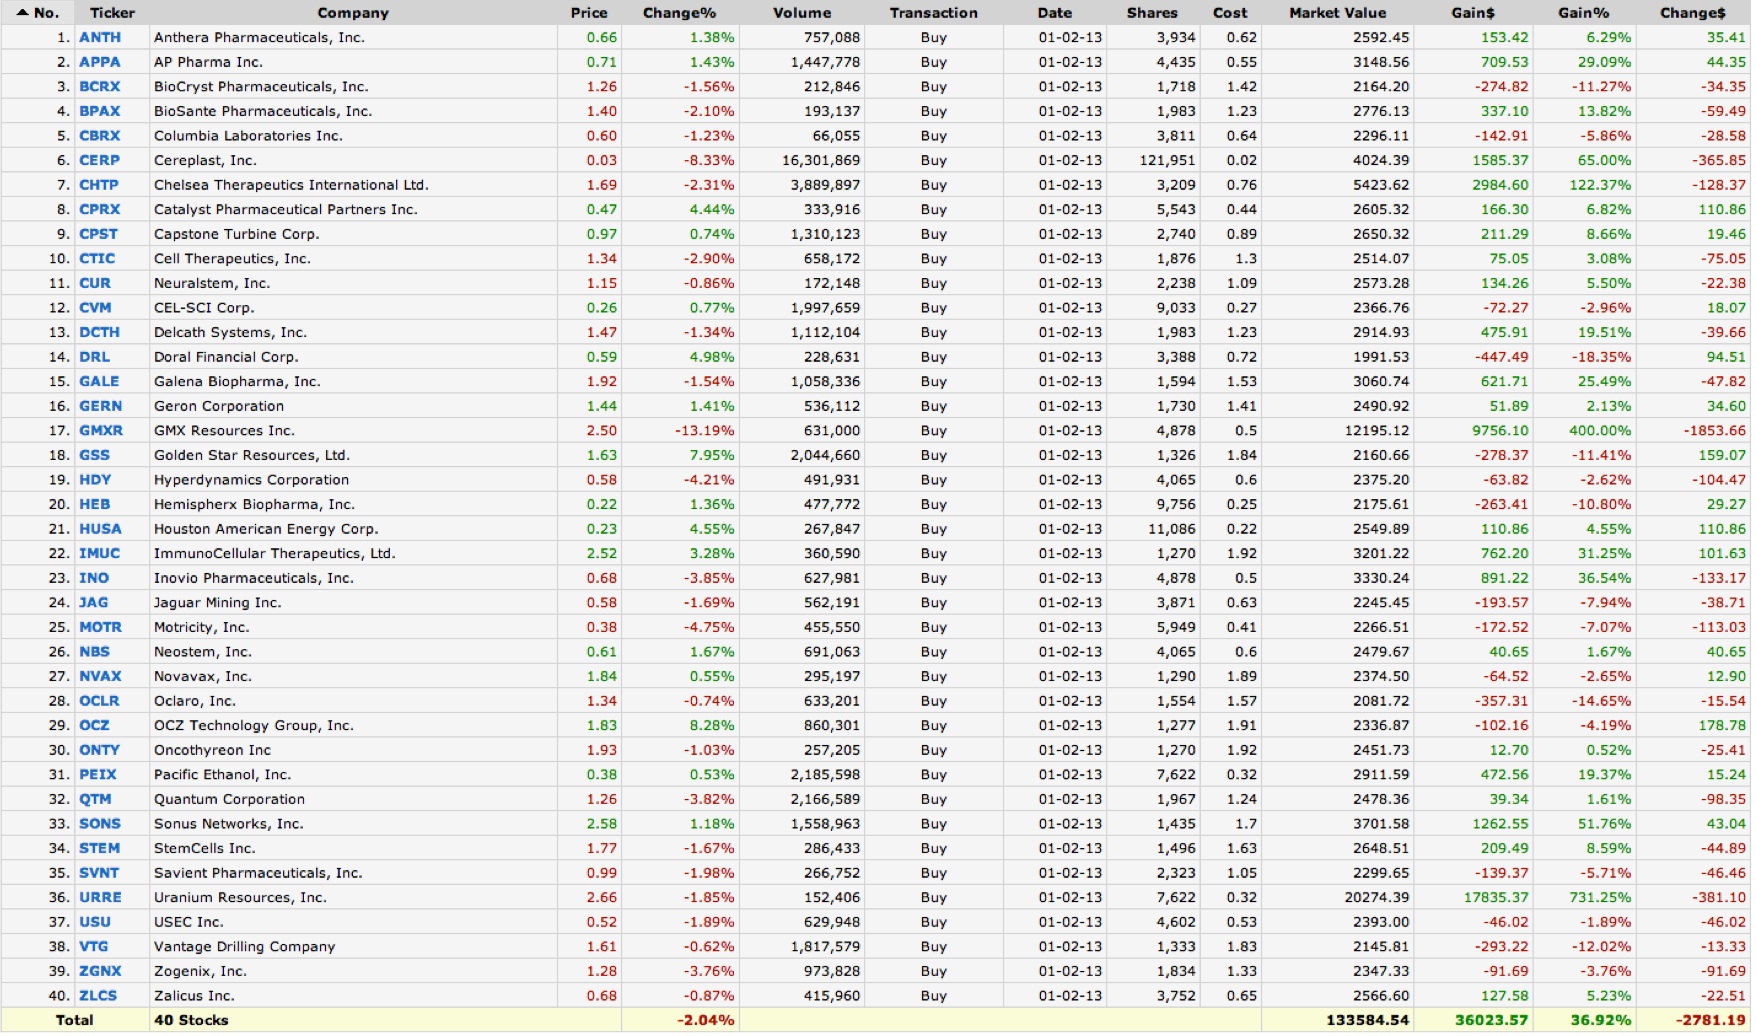Viewport: 1756px width, 1036px height.
Task: Click the Change% column header
Action: 680,13
